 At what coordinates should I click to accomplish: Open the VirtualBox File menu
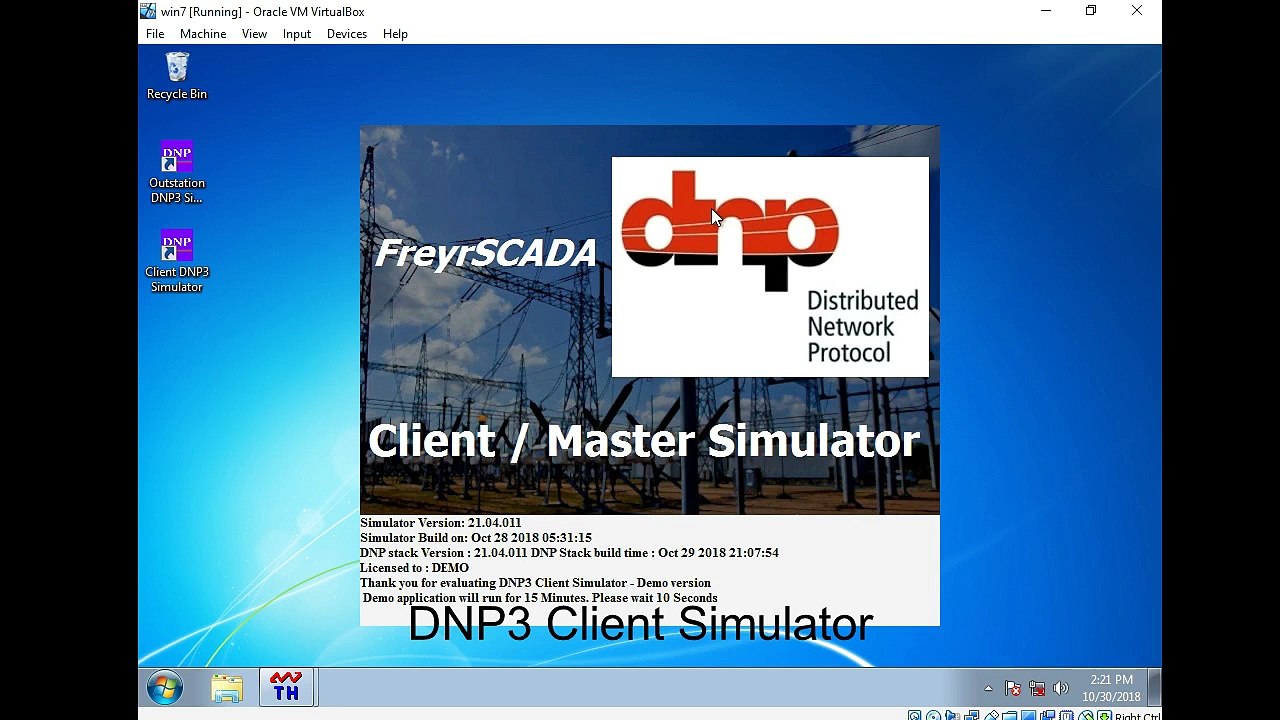point(155,34)
